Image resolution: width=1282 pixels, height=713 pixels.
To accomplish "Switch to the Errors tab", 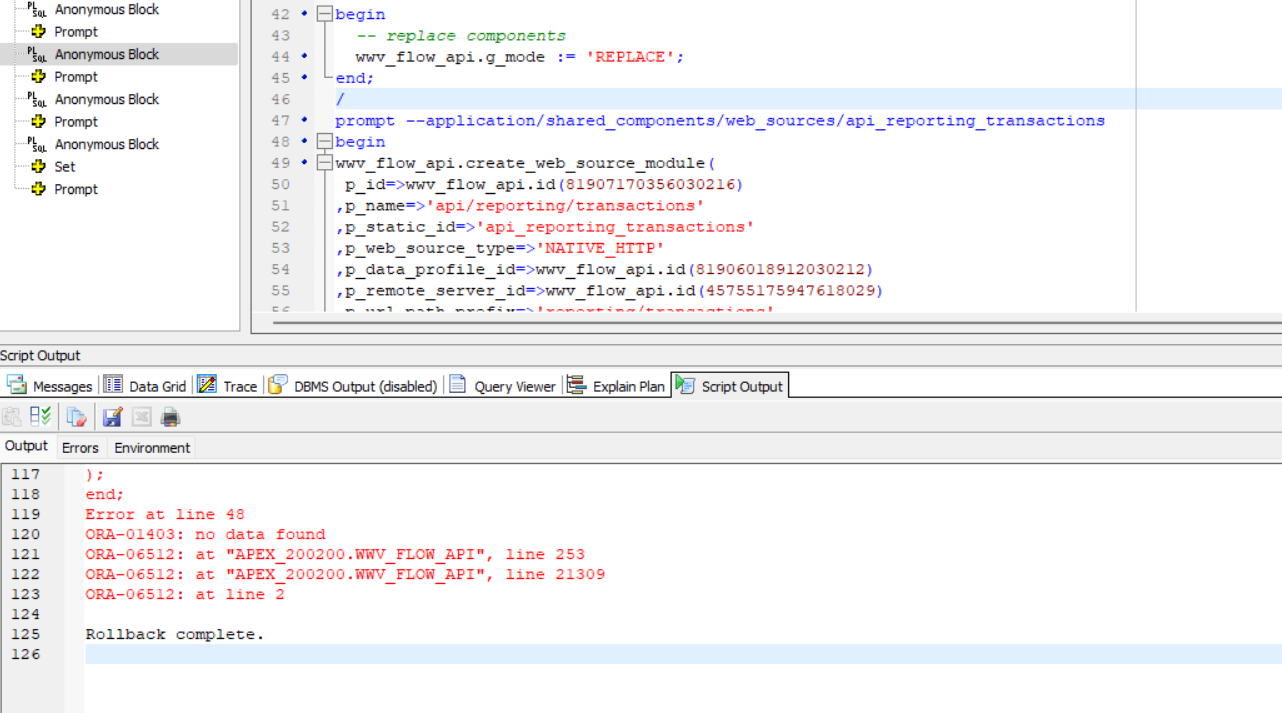I will 80,447.
